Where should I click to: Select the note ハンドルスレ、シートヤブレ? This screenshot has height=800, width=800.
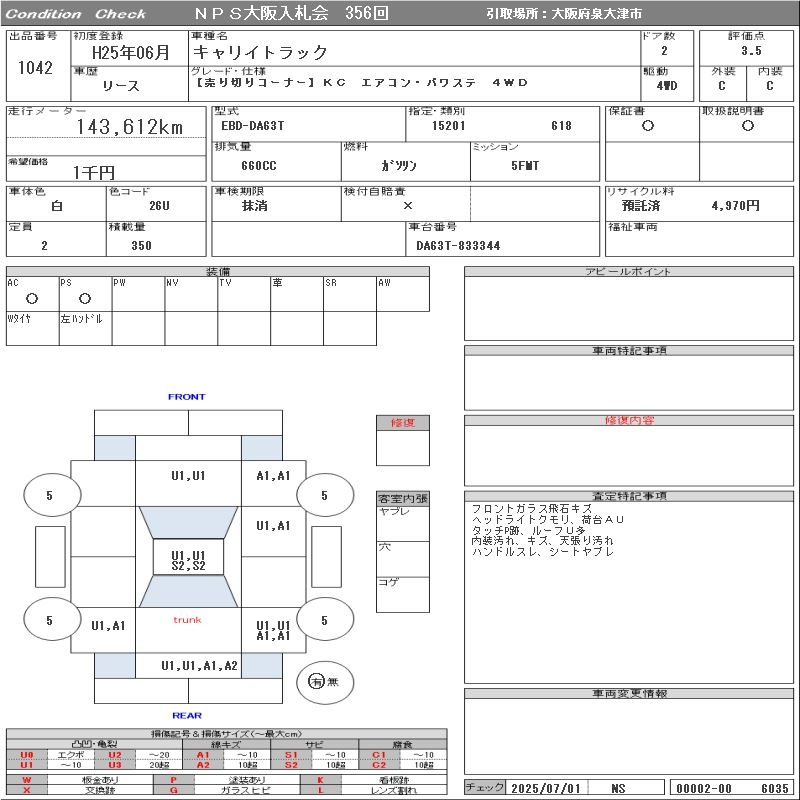pyautogui.click(x=542, y=552)
